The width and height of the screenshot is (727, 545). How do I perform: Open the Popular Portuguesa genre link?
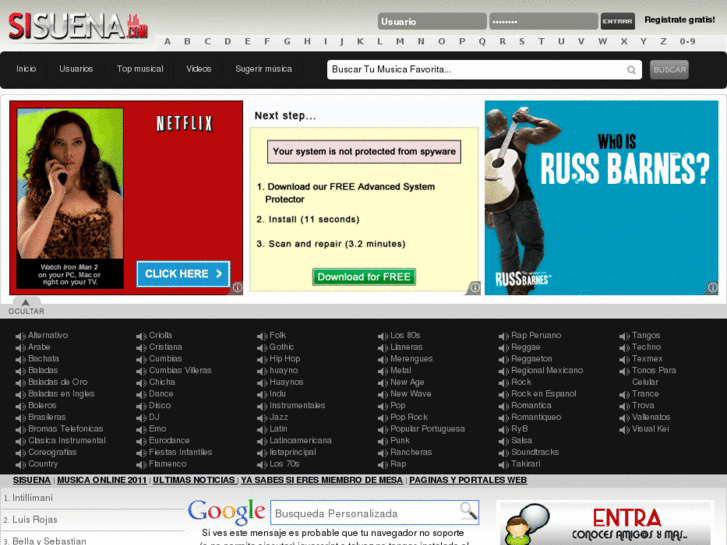tap(427, 429)
